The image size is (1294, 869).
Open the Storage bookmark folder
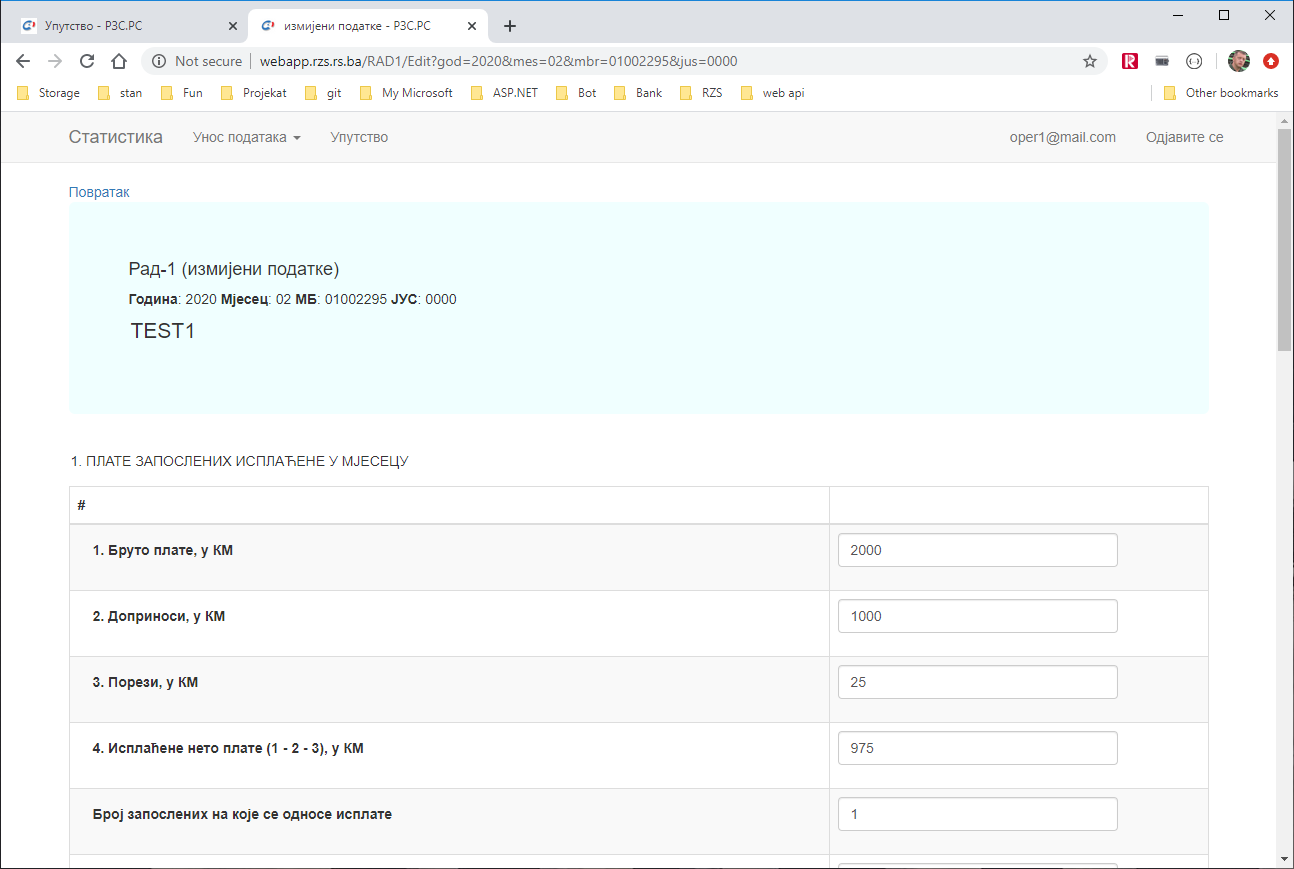[48, 93]
